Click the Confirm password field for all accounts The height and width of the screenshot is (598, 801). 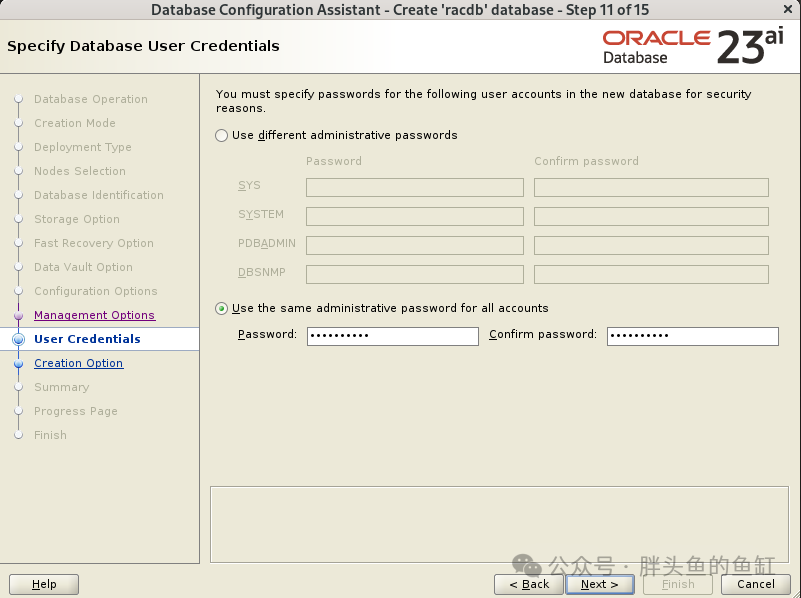[692, 336]
